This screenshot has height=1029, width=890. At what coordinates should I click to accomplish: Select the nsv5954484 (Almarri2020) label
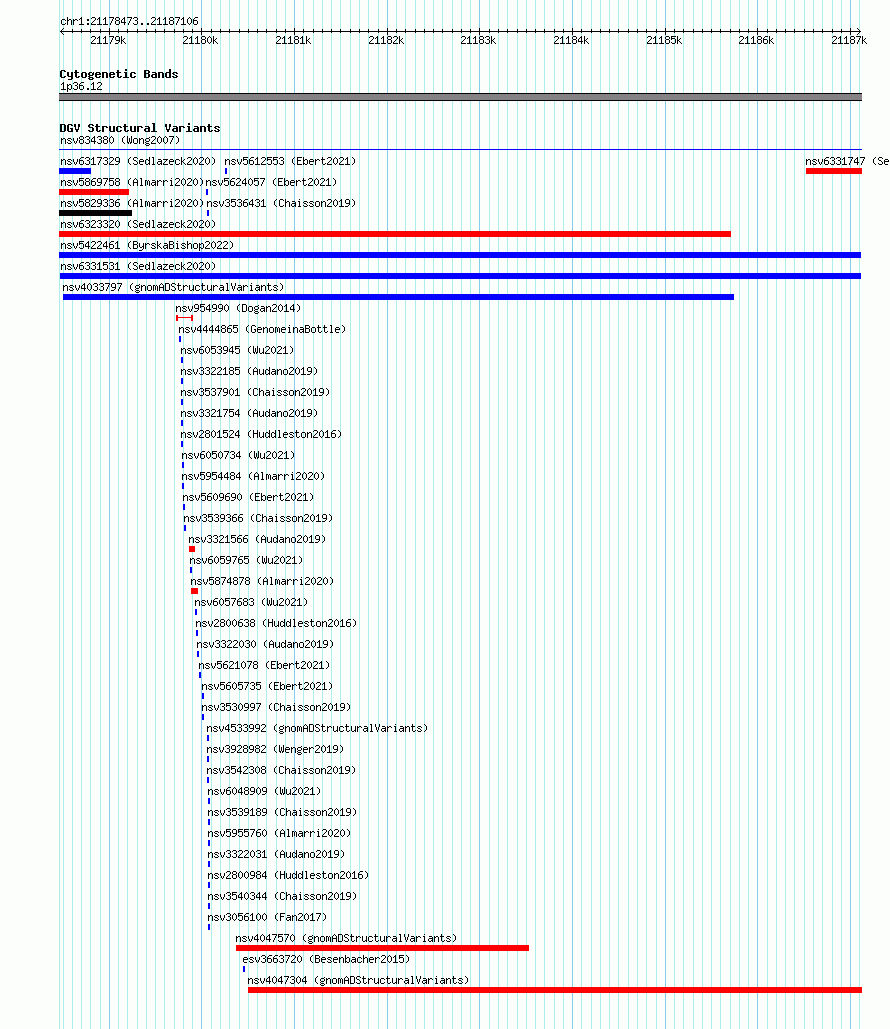pyautogui.click(x=253, y=476)
